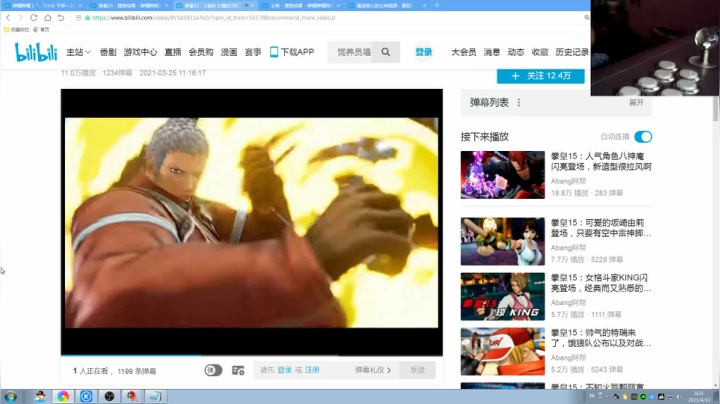Reload the page with the refresh icon

(x=34, y=17)
